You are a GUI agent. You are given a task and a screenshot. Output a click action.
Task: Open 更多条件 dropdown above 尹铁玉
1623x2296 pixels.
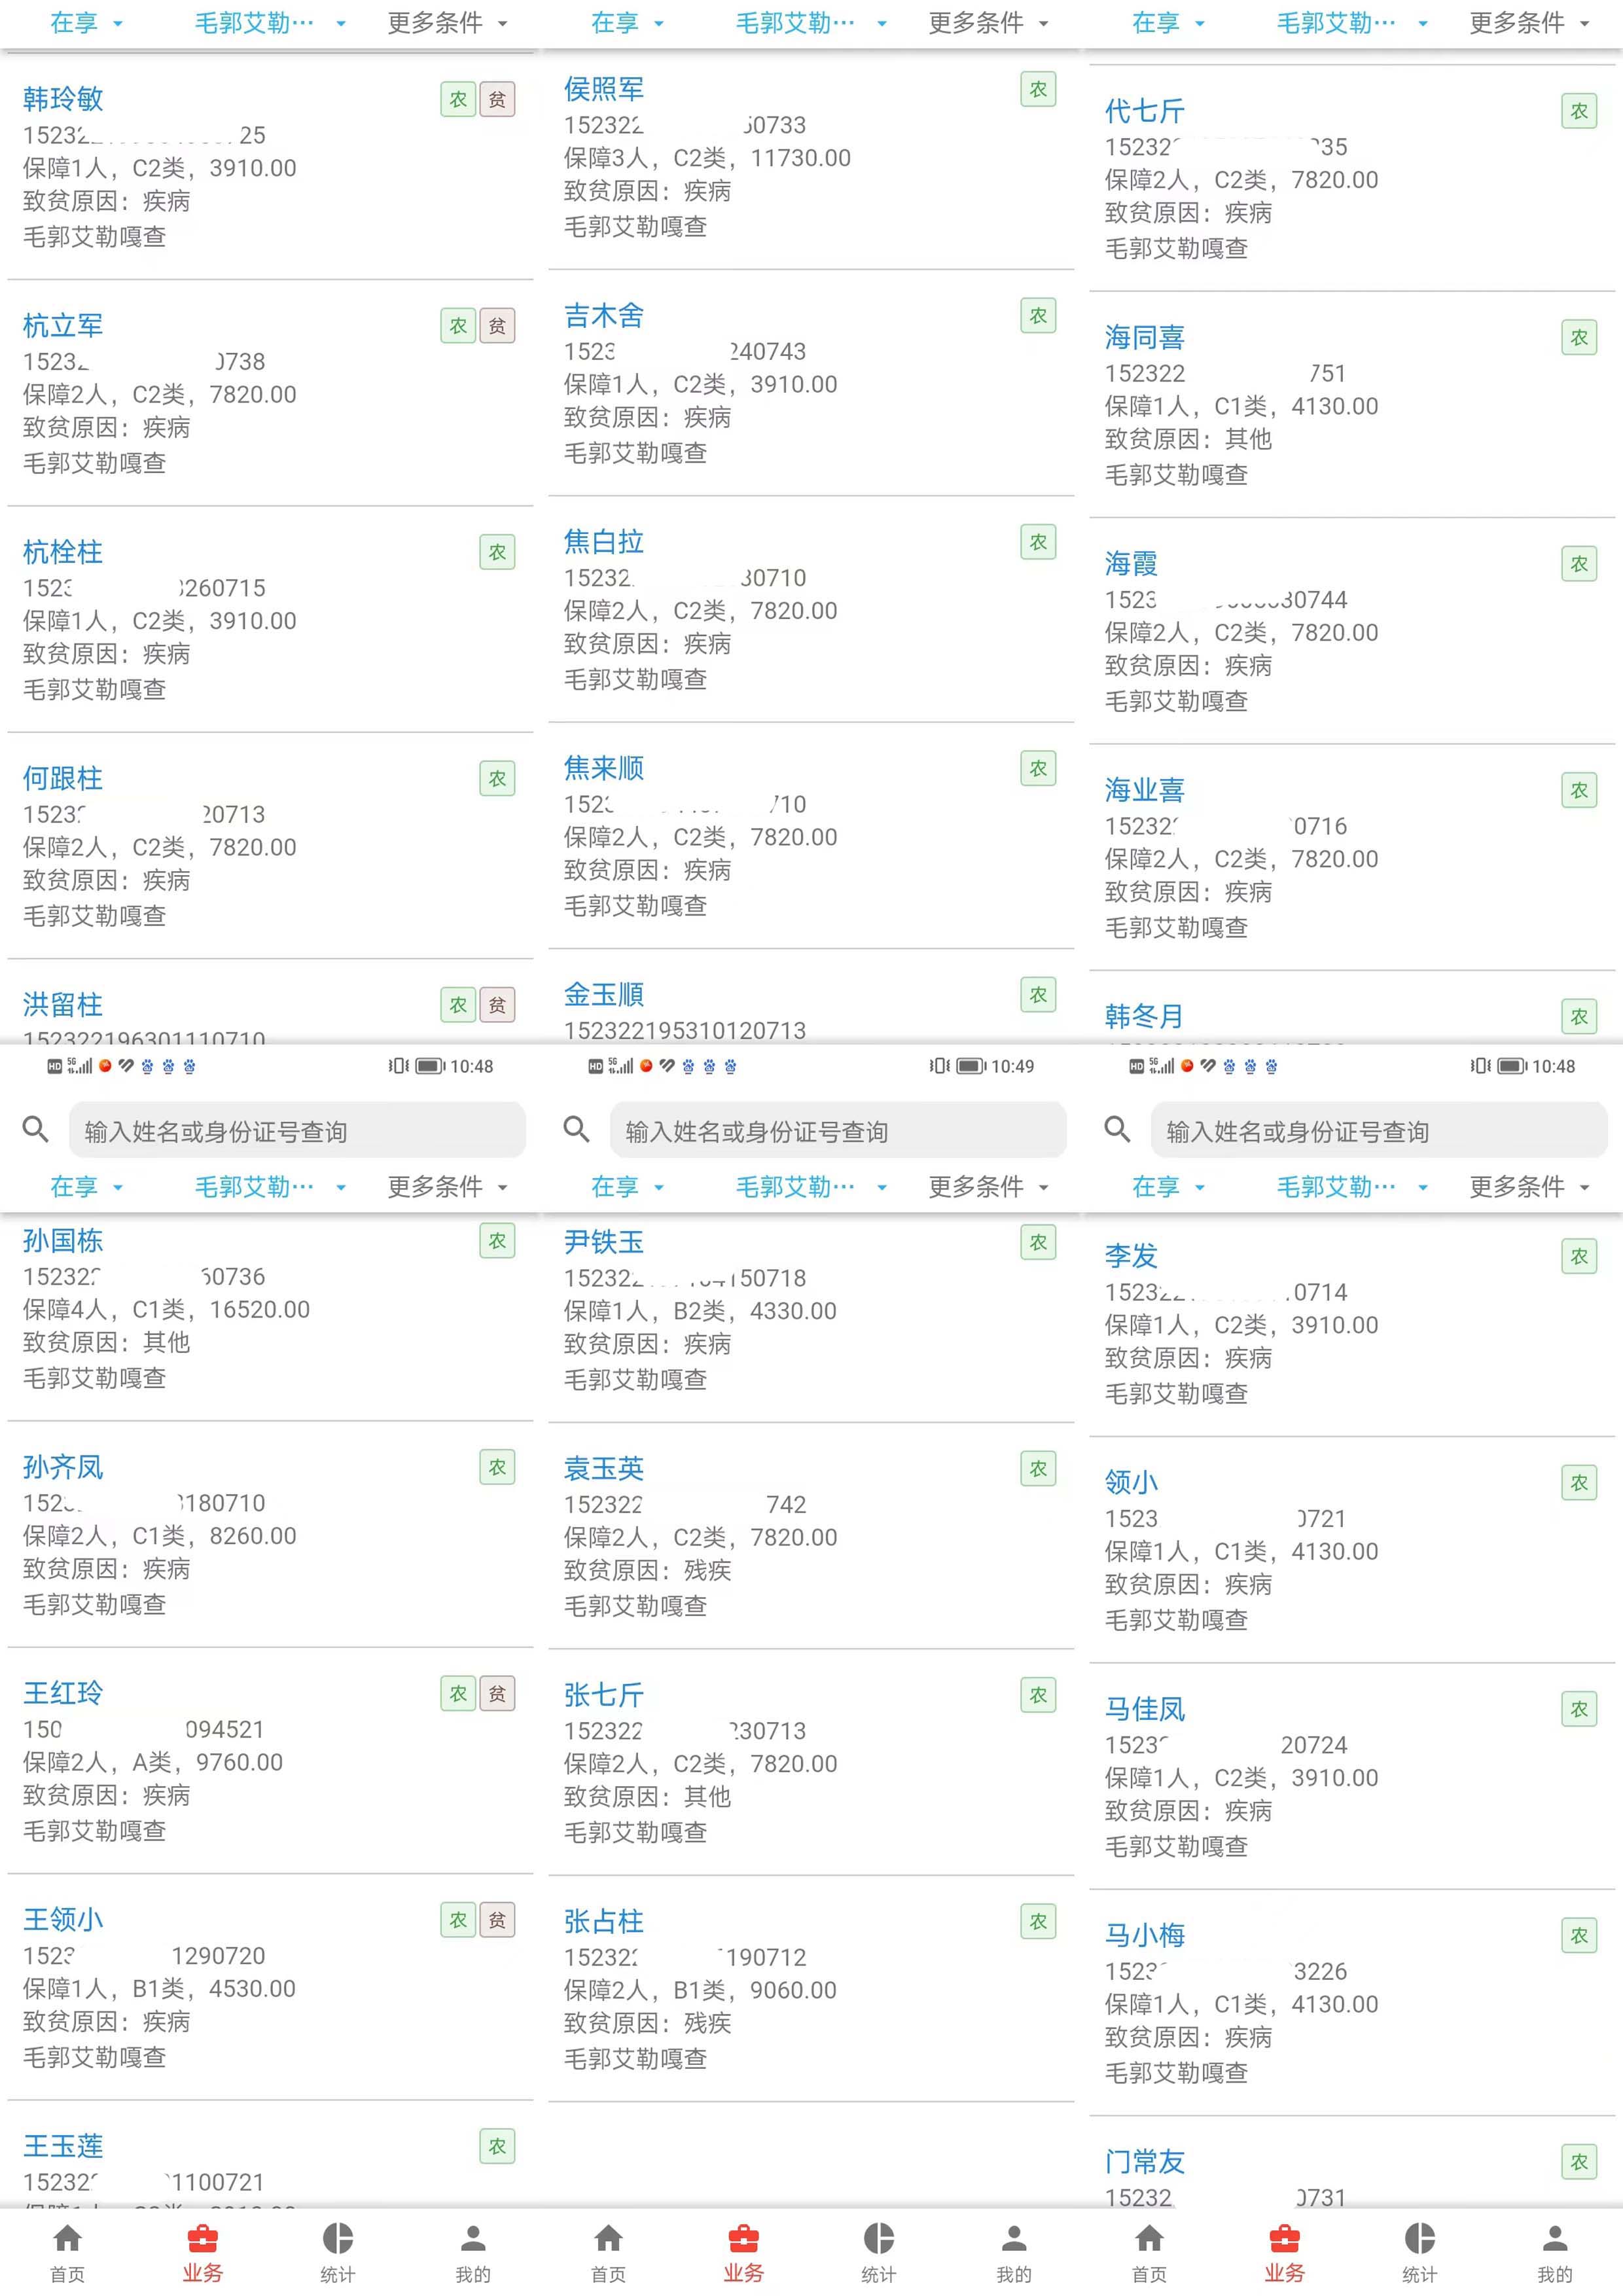(x=988, y=1187)
